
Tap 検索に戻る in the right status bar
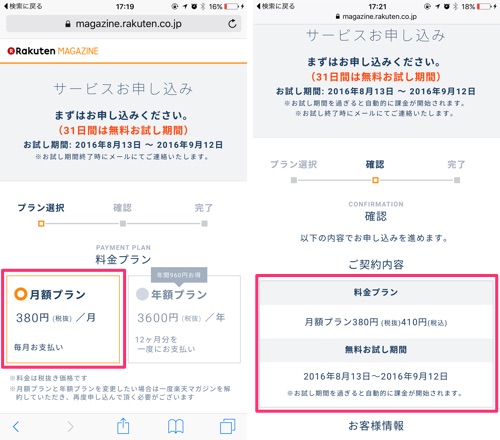(275, 6)
